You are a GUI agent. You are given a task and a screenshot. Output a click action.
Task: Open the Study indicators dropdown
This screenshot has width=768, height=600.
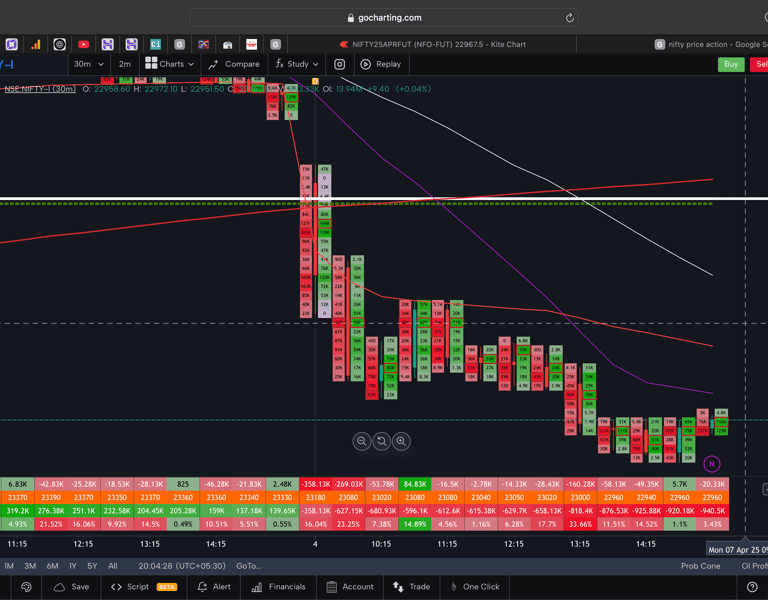297,64
